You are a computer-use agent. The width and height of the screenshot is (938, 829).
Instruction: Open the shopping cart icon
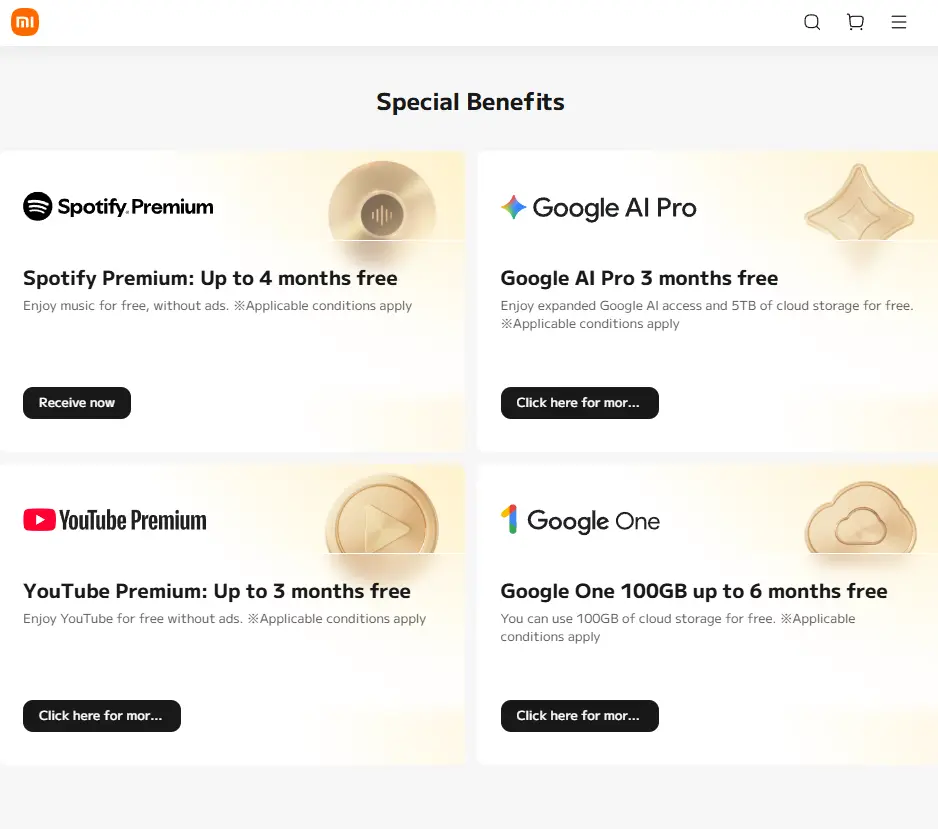pyautogui.click(x=855, y=22)
